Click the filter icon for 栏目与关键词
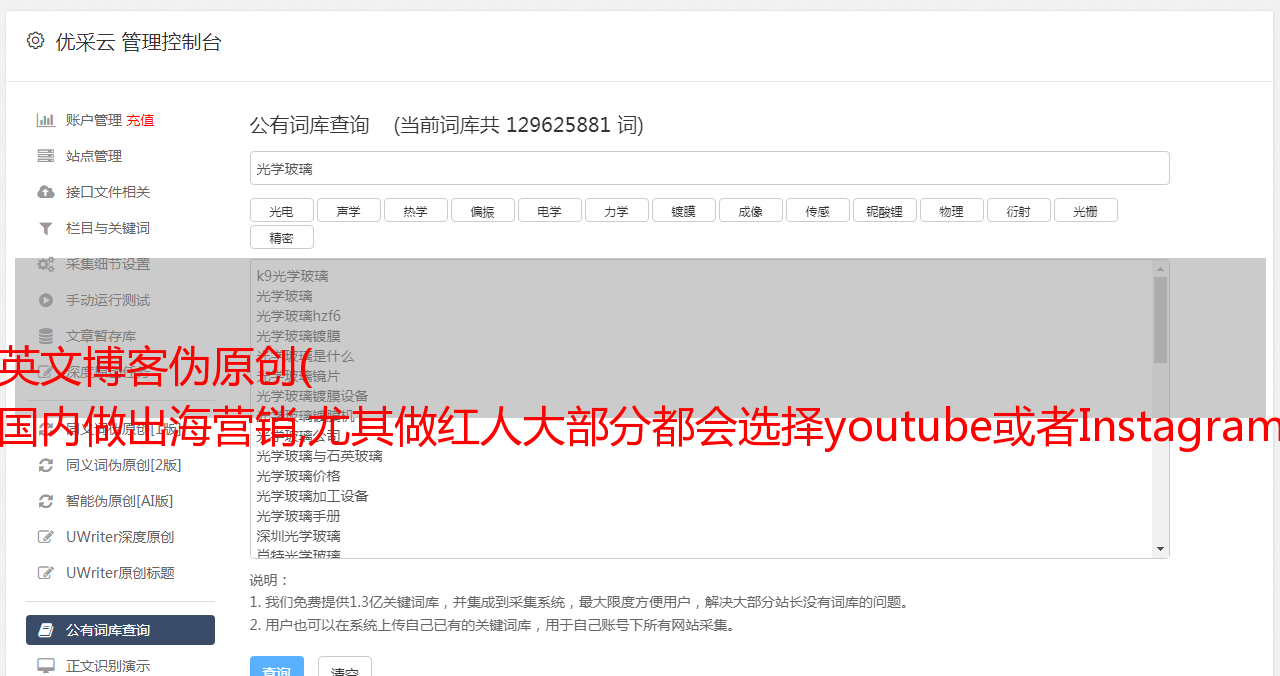The height and width of the screenshot is (676, 1280). coord(46,228)
